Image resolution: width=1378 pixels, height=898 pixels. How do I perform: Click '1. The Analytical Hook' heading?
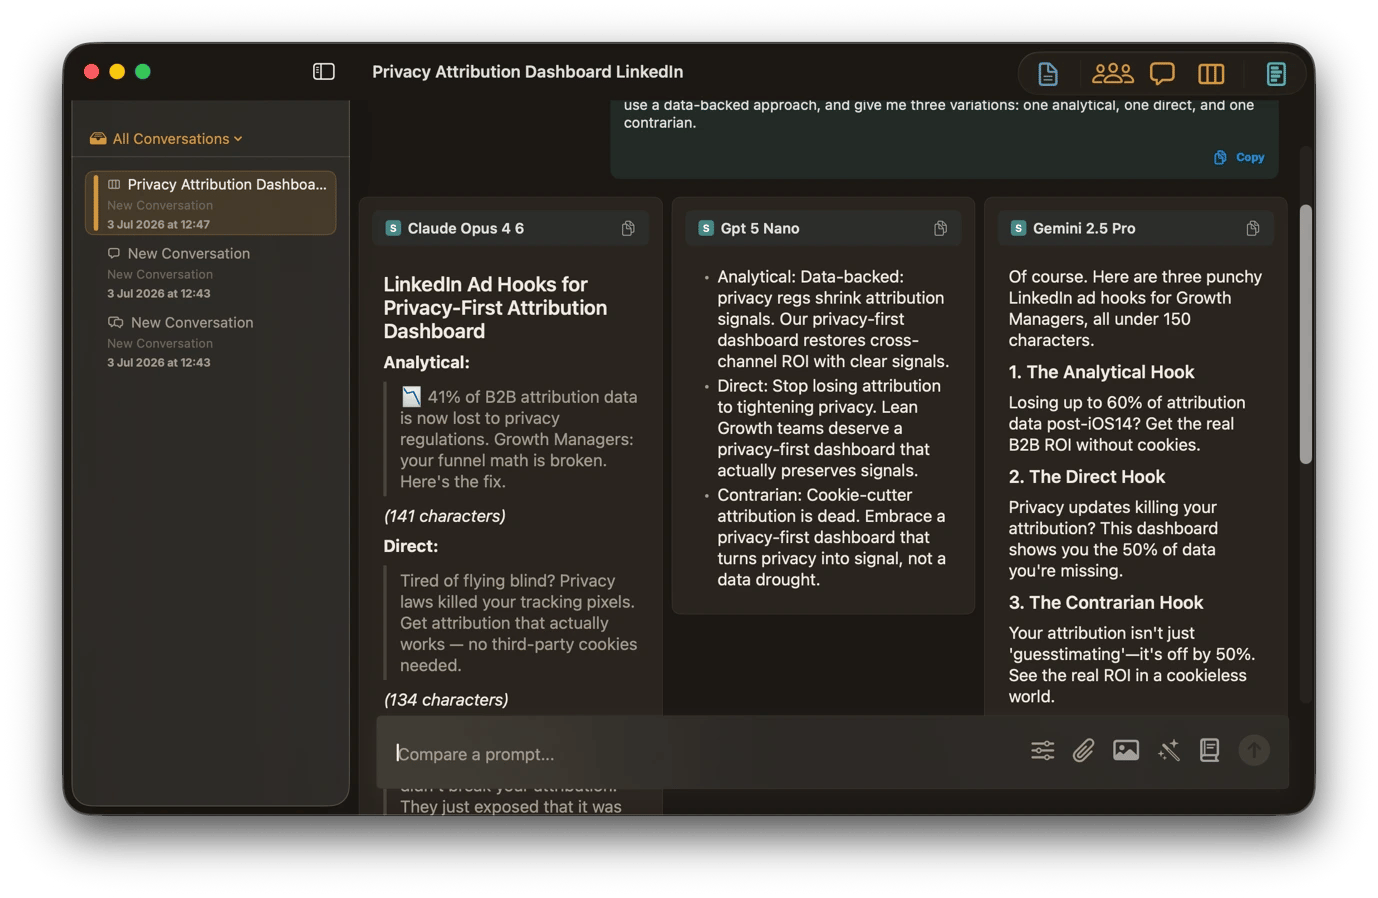coord(1101,372)
